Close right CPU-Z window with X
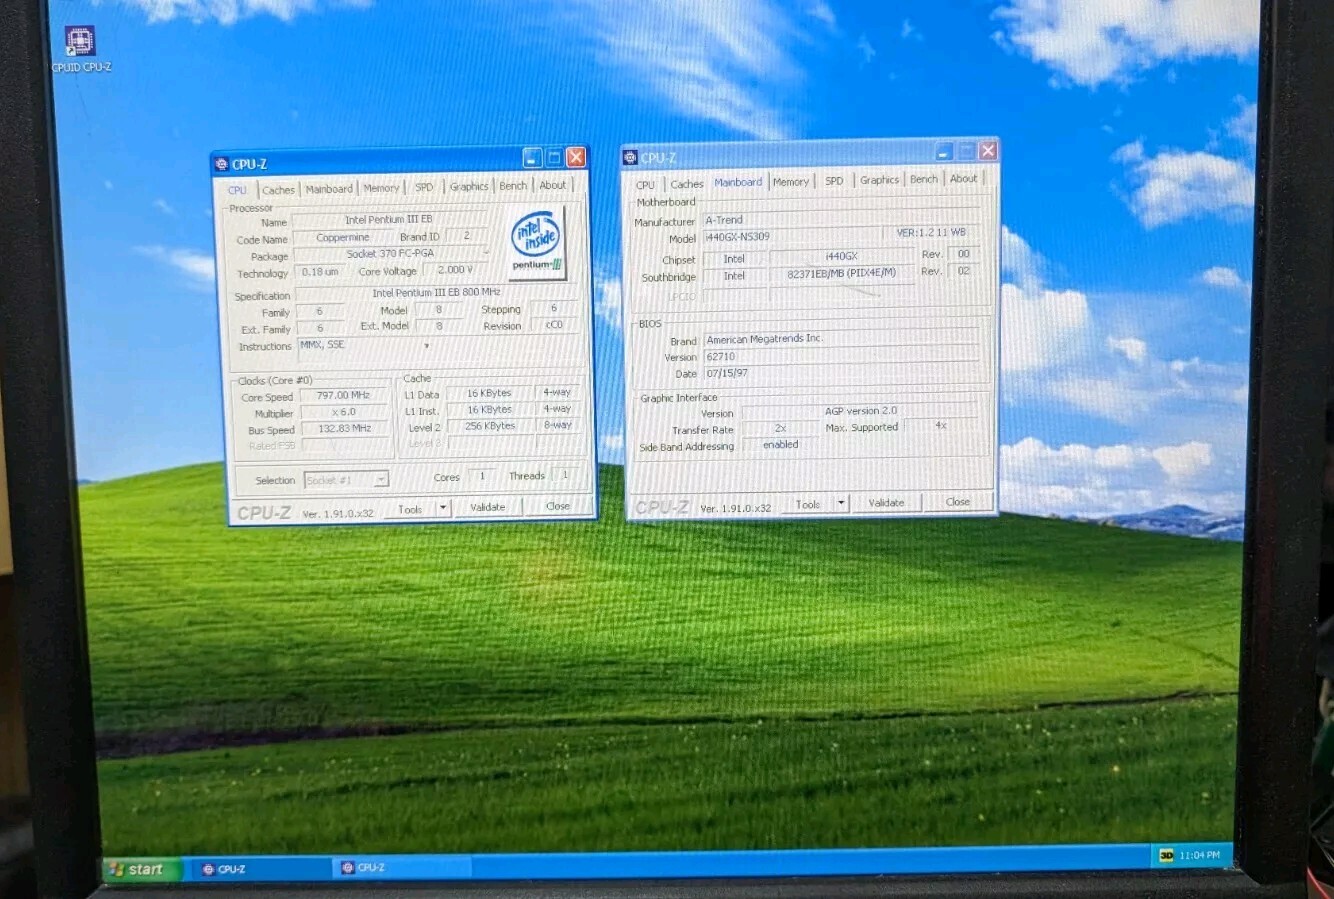Screen dimensions: 1334x899 (x=987, y=150)
